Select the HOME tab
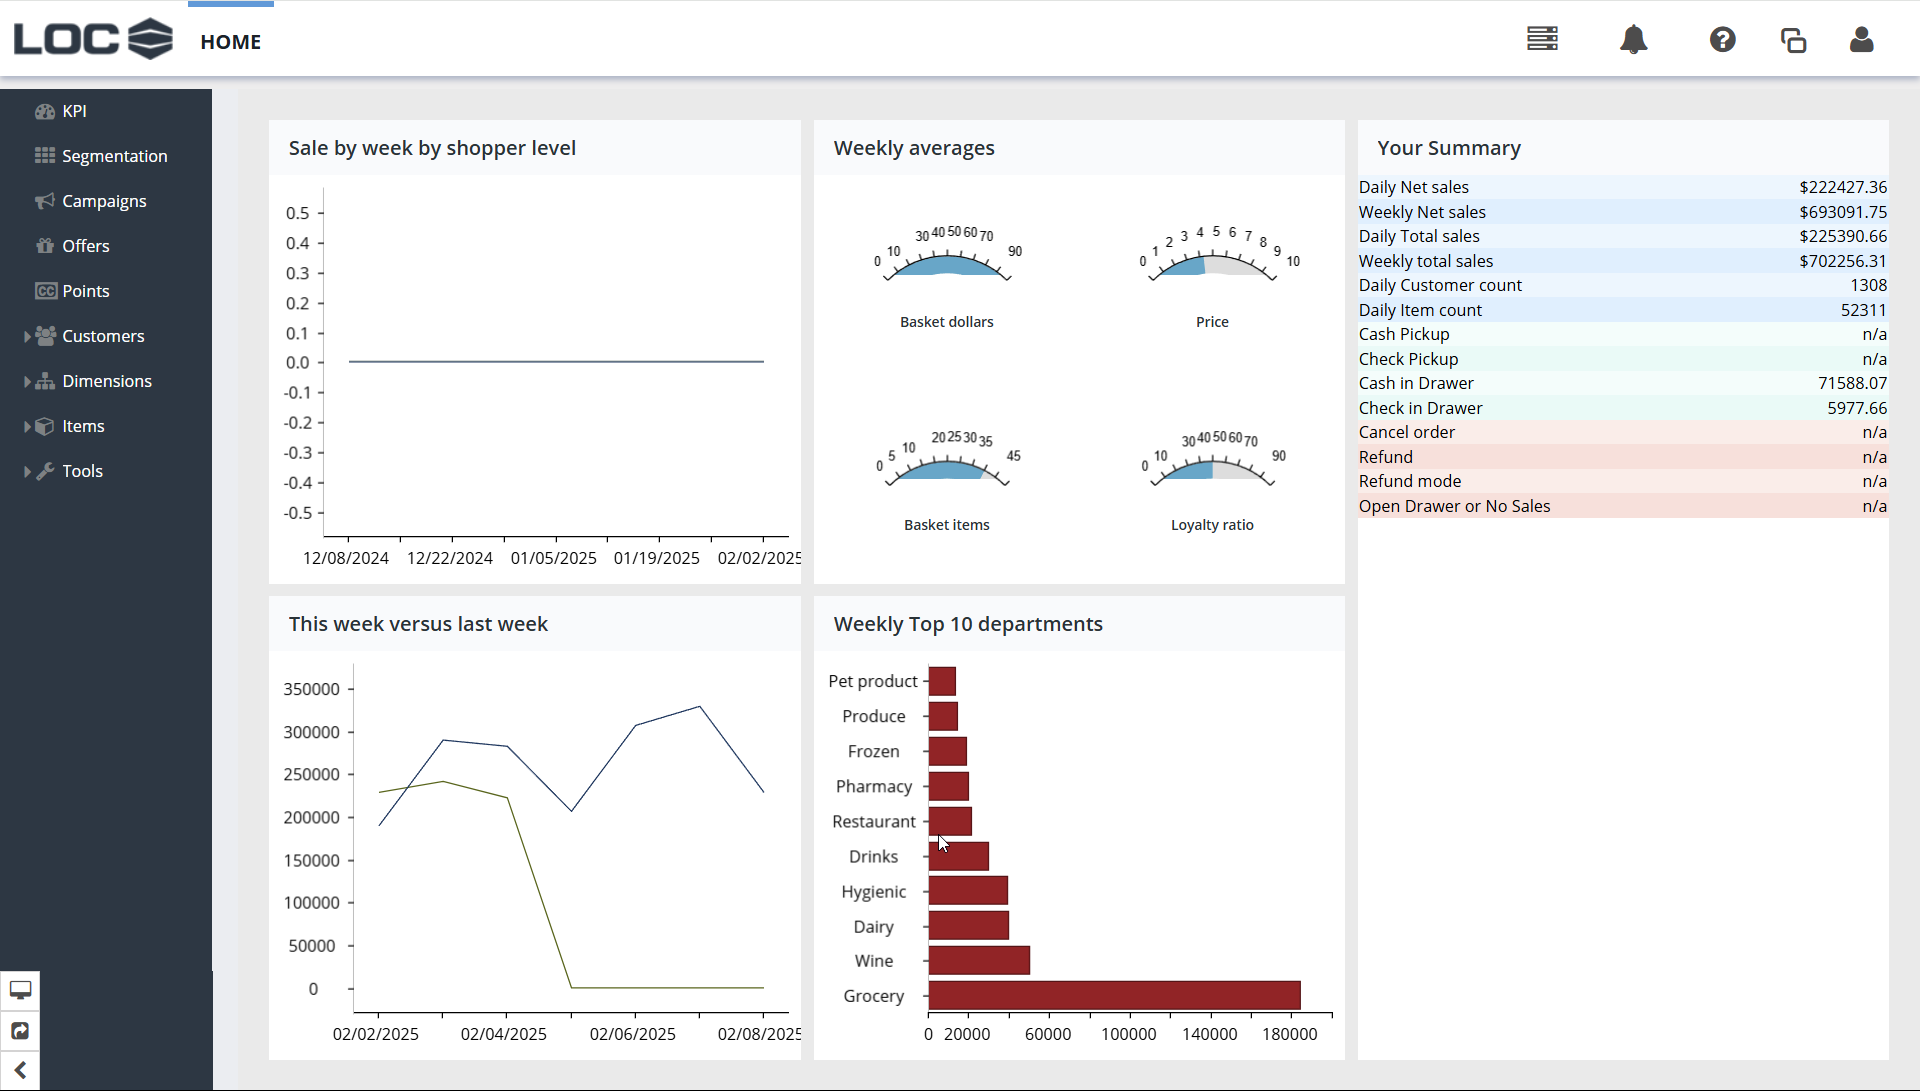This screenshot has width=1920, height=1091. point(230,42)
